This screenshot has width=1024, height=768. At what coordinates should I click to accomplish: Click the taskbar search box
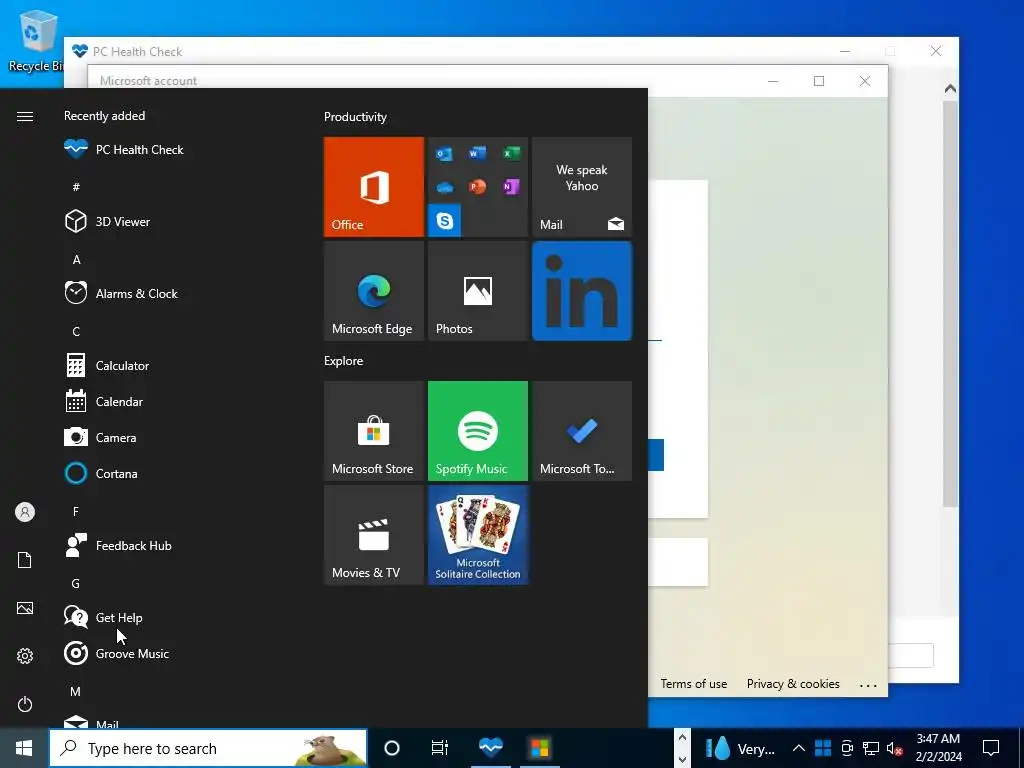coord(208,748)
